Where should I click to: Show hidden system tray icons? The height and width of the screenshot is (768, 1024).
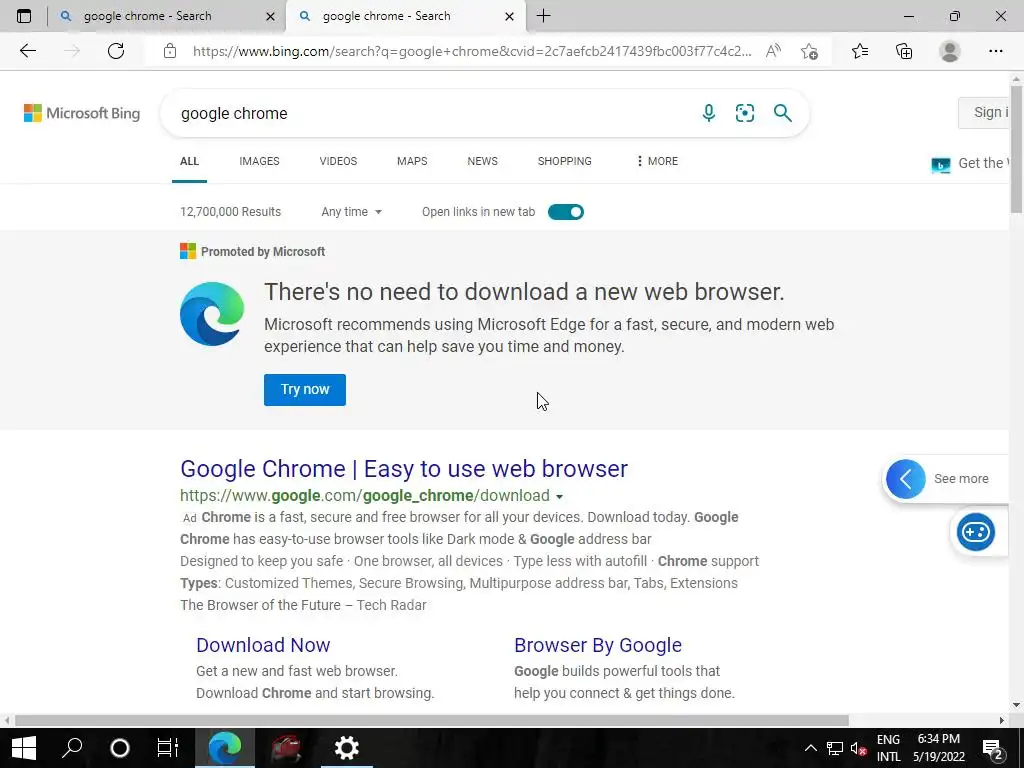(810, 748)
